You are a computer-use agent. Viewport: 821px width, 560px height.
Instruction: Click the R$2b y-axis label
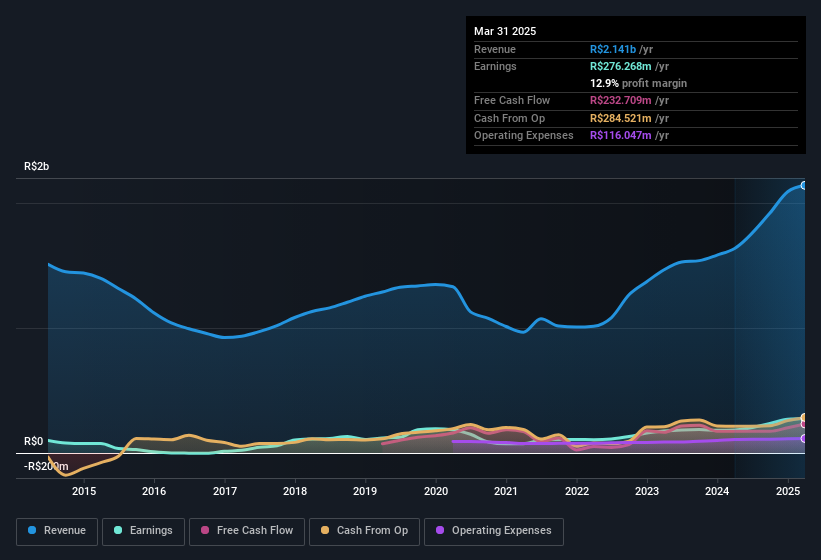tap(37, 166)
